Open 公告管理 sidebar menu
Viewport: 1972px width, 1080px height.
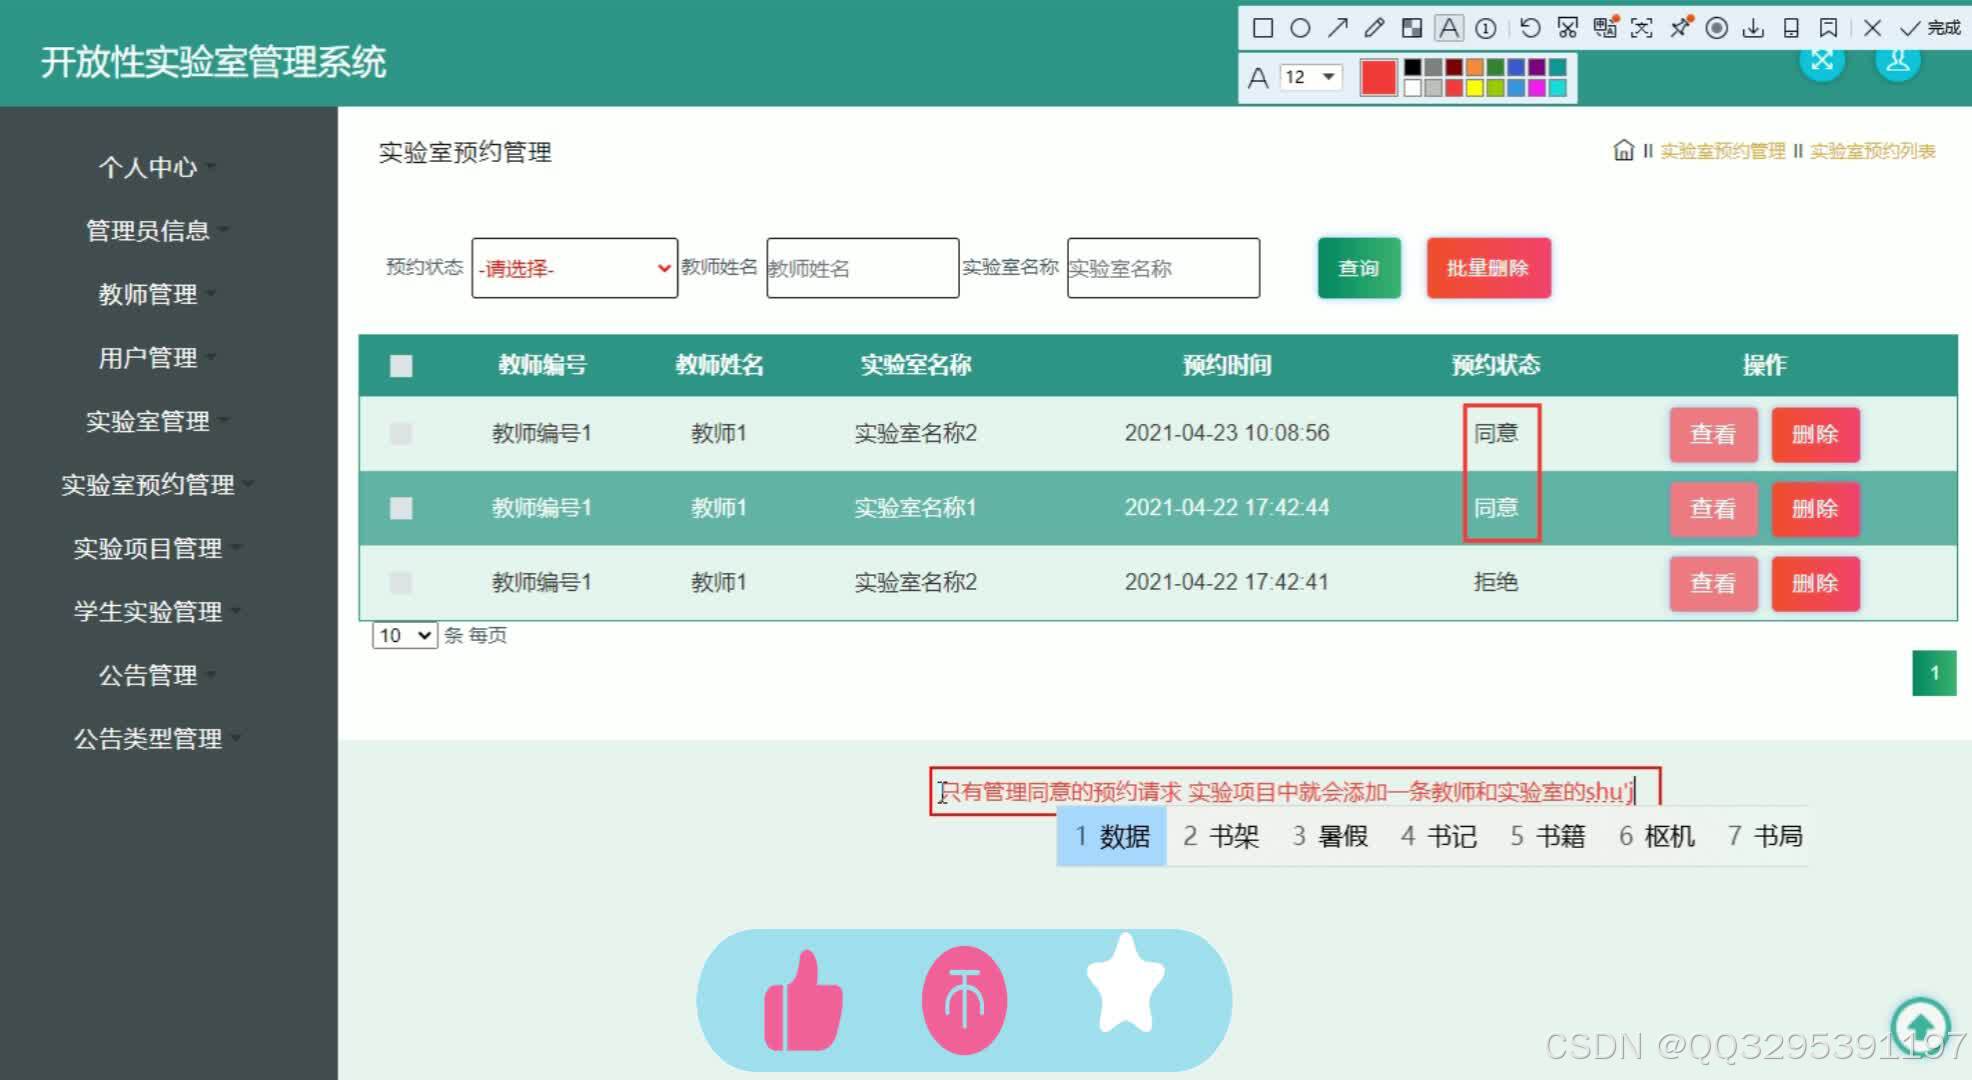[x=148, y=675]
